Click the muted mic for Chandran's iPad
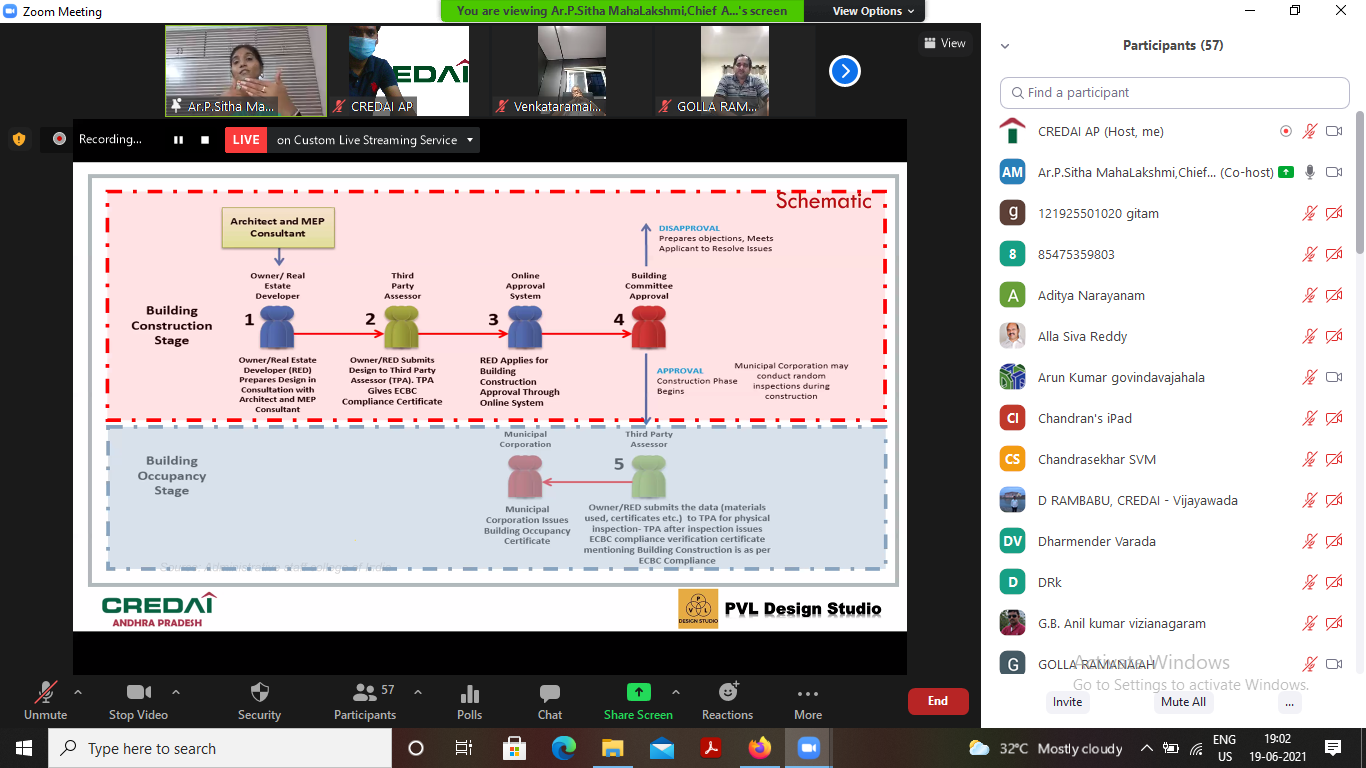1366x768 pixels. pos(1309,418)
